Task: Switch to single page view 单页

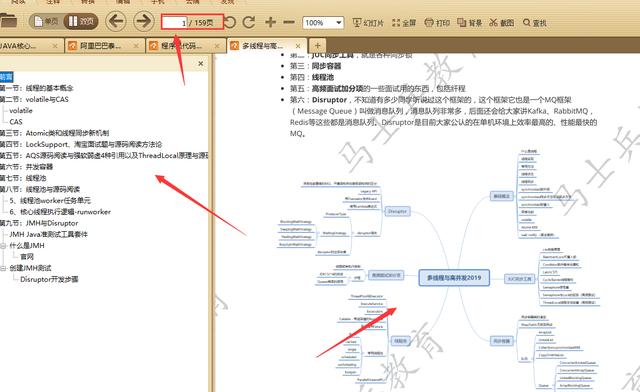Action: [46, 21]
